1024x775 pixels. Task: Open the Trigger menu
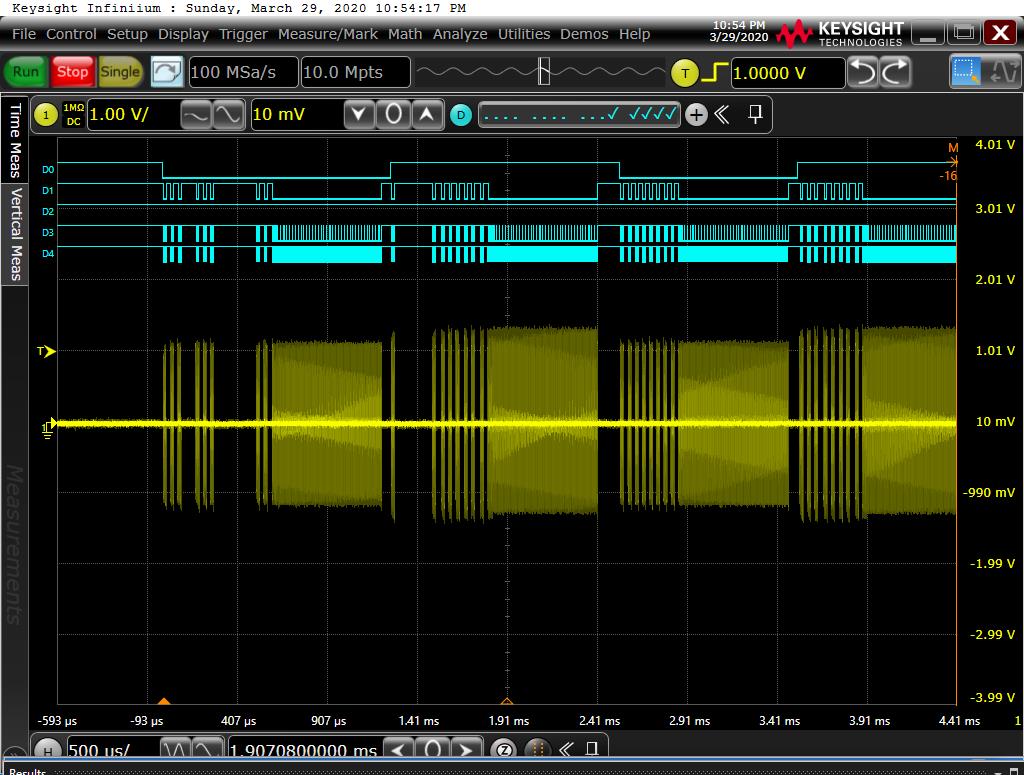point(243,34)
